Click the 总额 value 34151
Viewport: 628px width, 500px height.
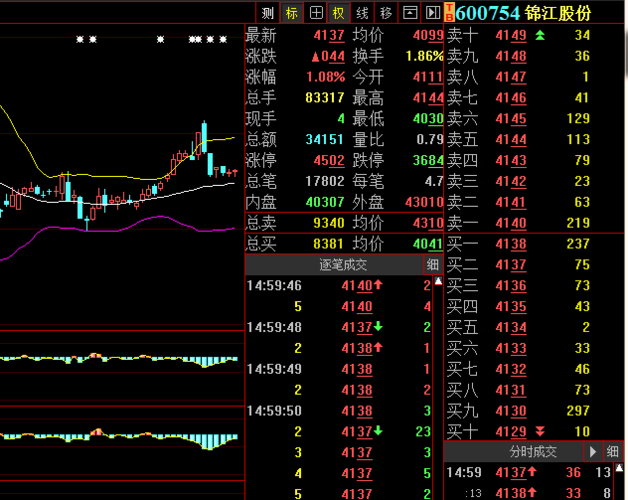325,139
